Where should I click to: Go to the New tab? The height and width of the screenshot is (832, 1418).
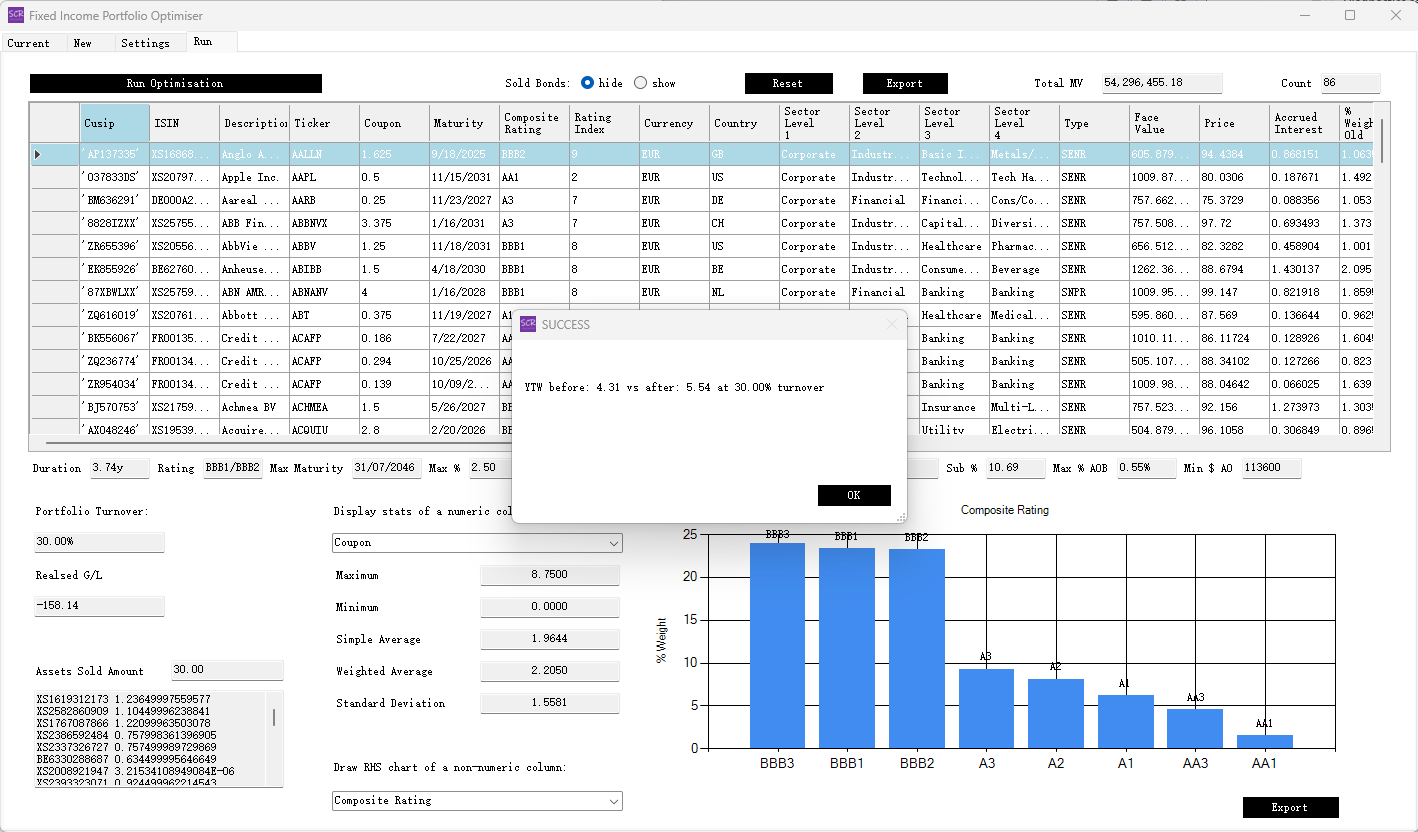(x=83, y=43)
